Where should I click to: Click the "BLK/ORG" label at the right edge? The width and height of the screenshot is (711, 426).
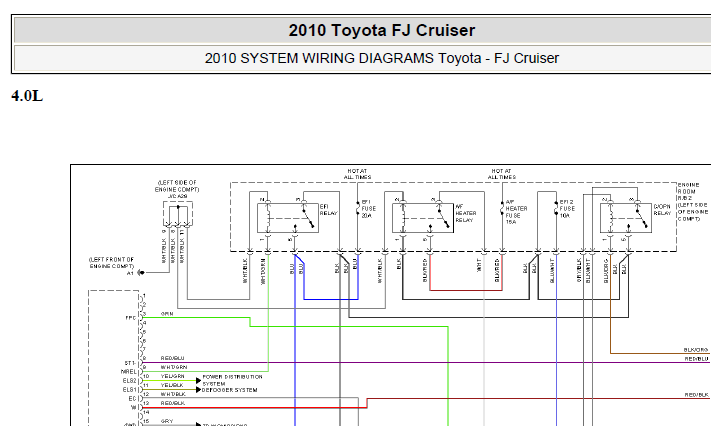click(x=696, y=350)
